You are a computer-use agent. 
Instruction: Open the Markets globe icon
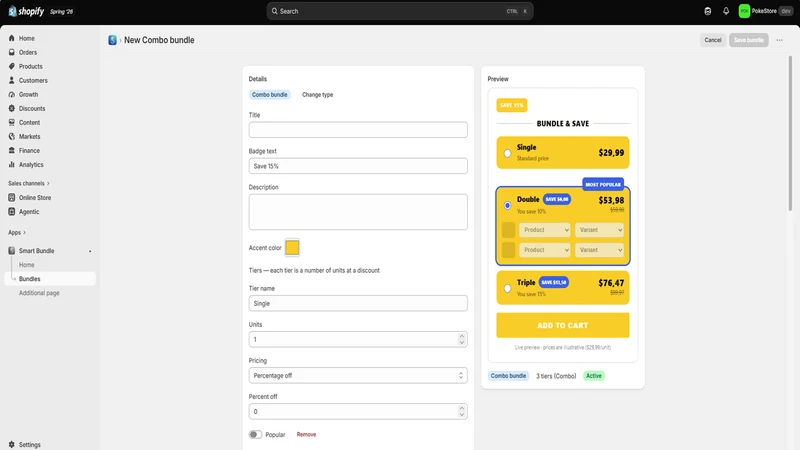coord(12,136)
